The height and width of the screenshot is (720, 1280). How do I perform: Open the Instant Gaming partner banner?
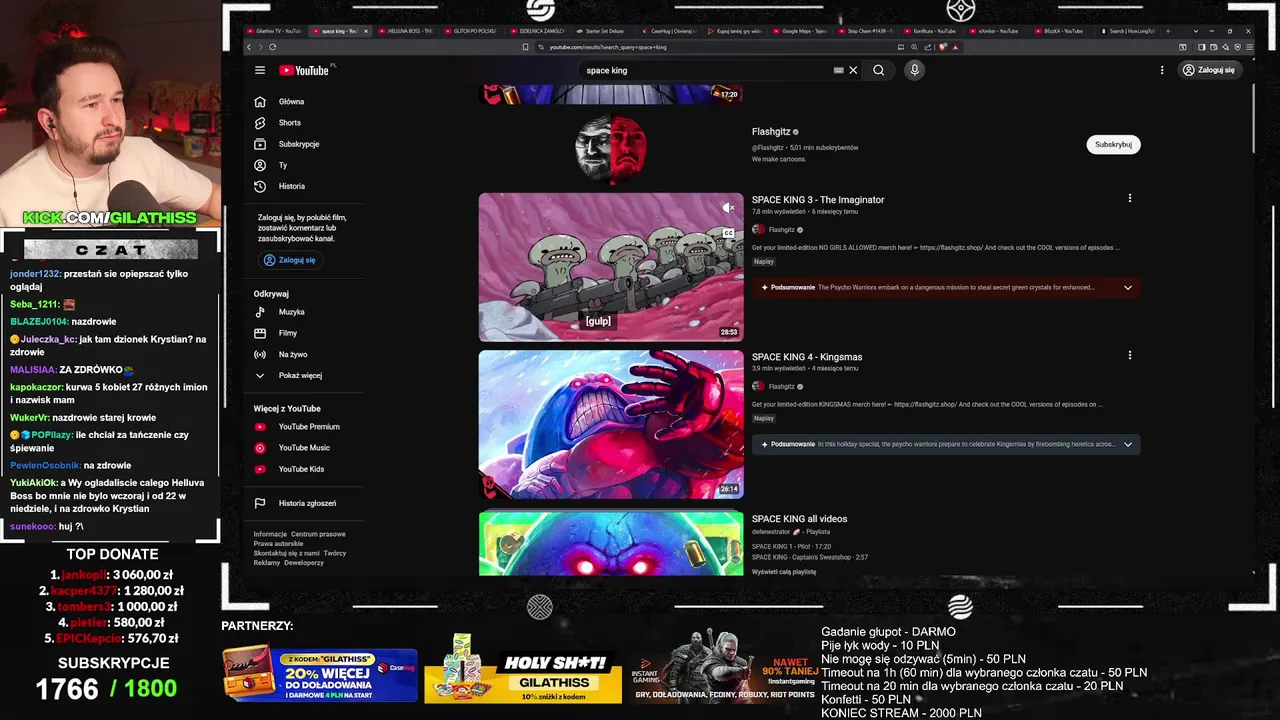(724, 667)
